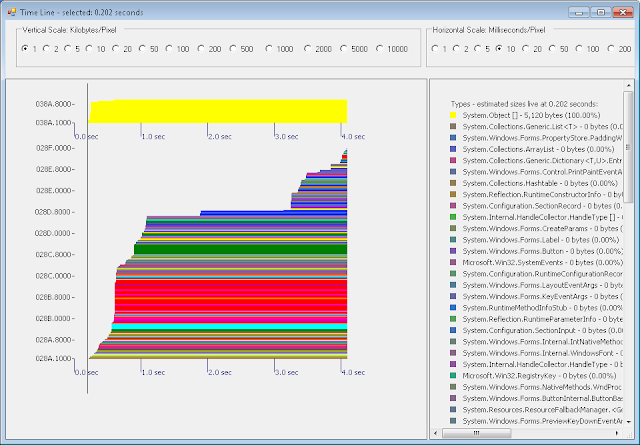Select System.Windows.Forms.LayoutEventArgs legend entry

(542, 285)
